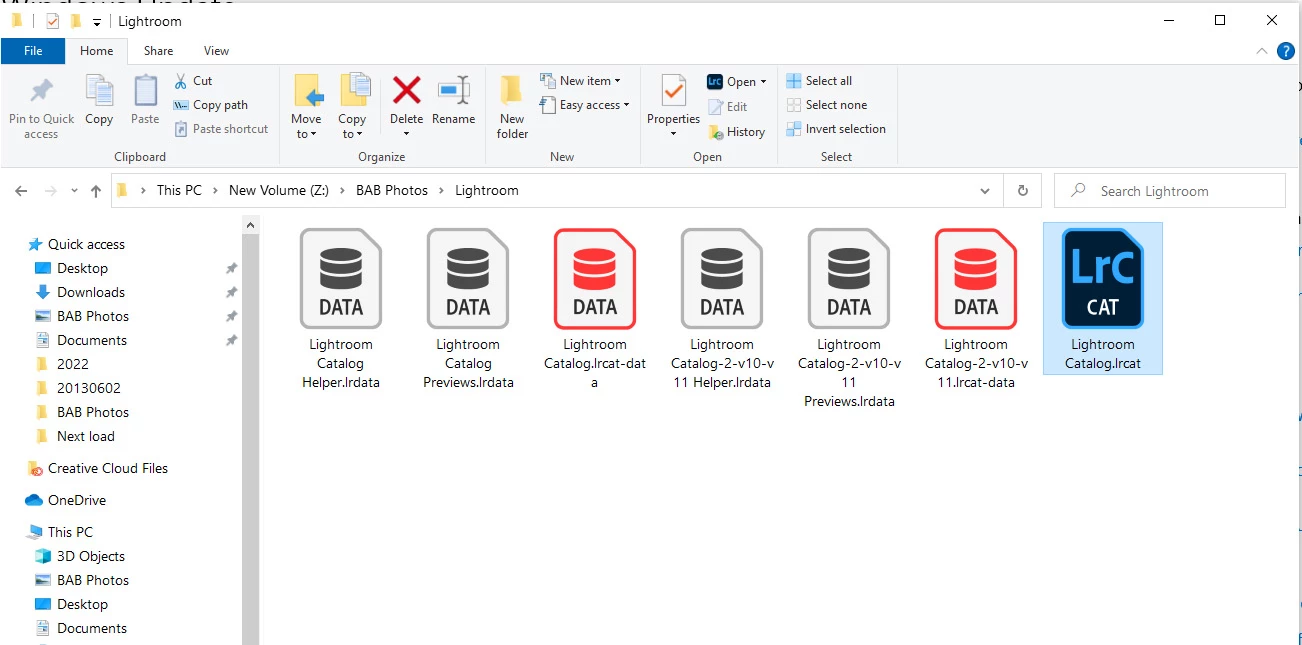This screenshot has height=645, width=1302.
Task: Navigate back with the Back arrow
Action: point(21,191)
